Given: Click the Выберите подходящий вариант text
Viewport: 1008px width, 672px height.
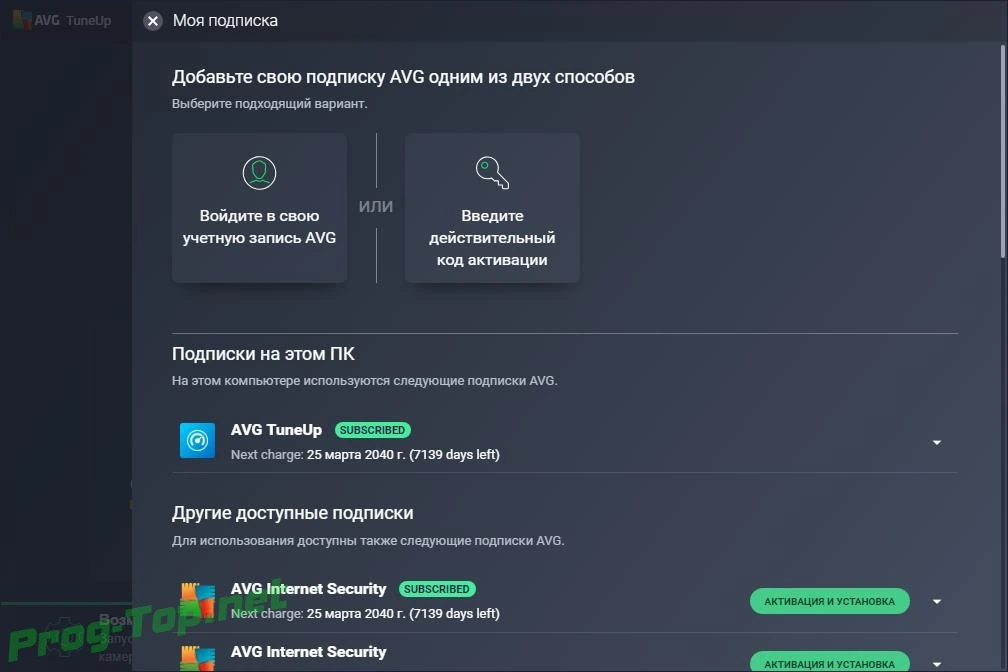Looking at the screenshot, I should click(x=269, y=104).
